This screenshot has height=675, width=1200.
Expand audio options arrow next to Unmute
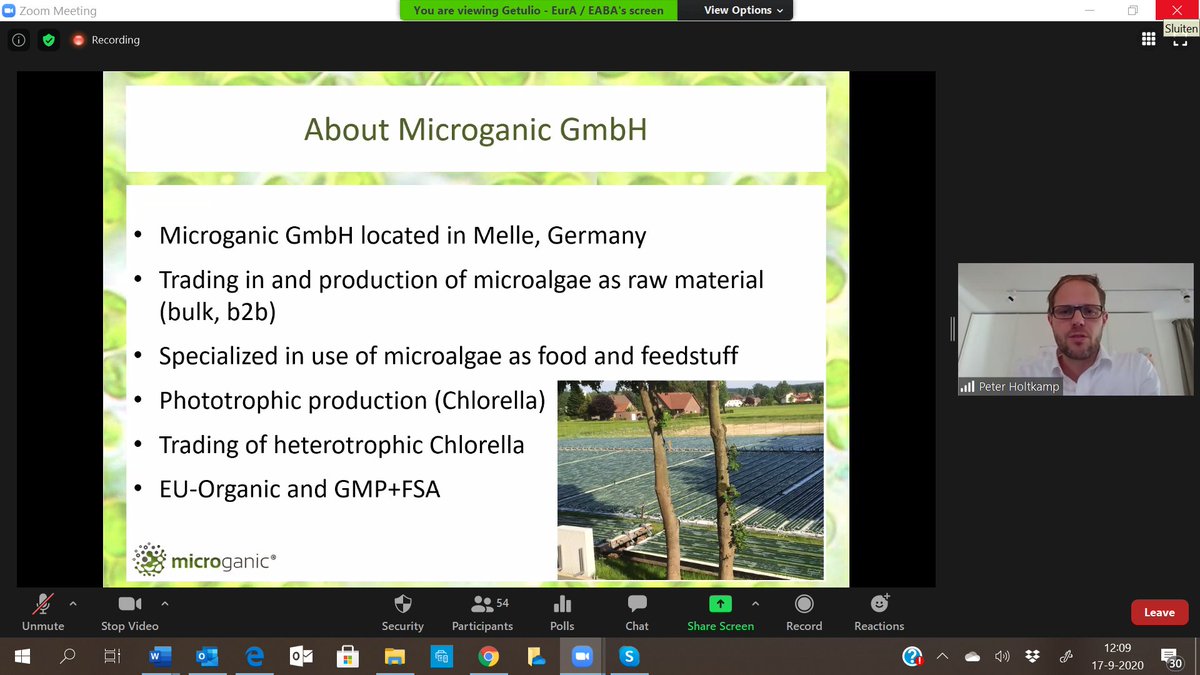coord(72,604)
